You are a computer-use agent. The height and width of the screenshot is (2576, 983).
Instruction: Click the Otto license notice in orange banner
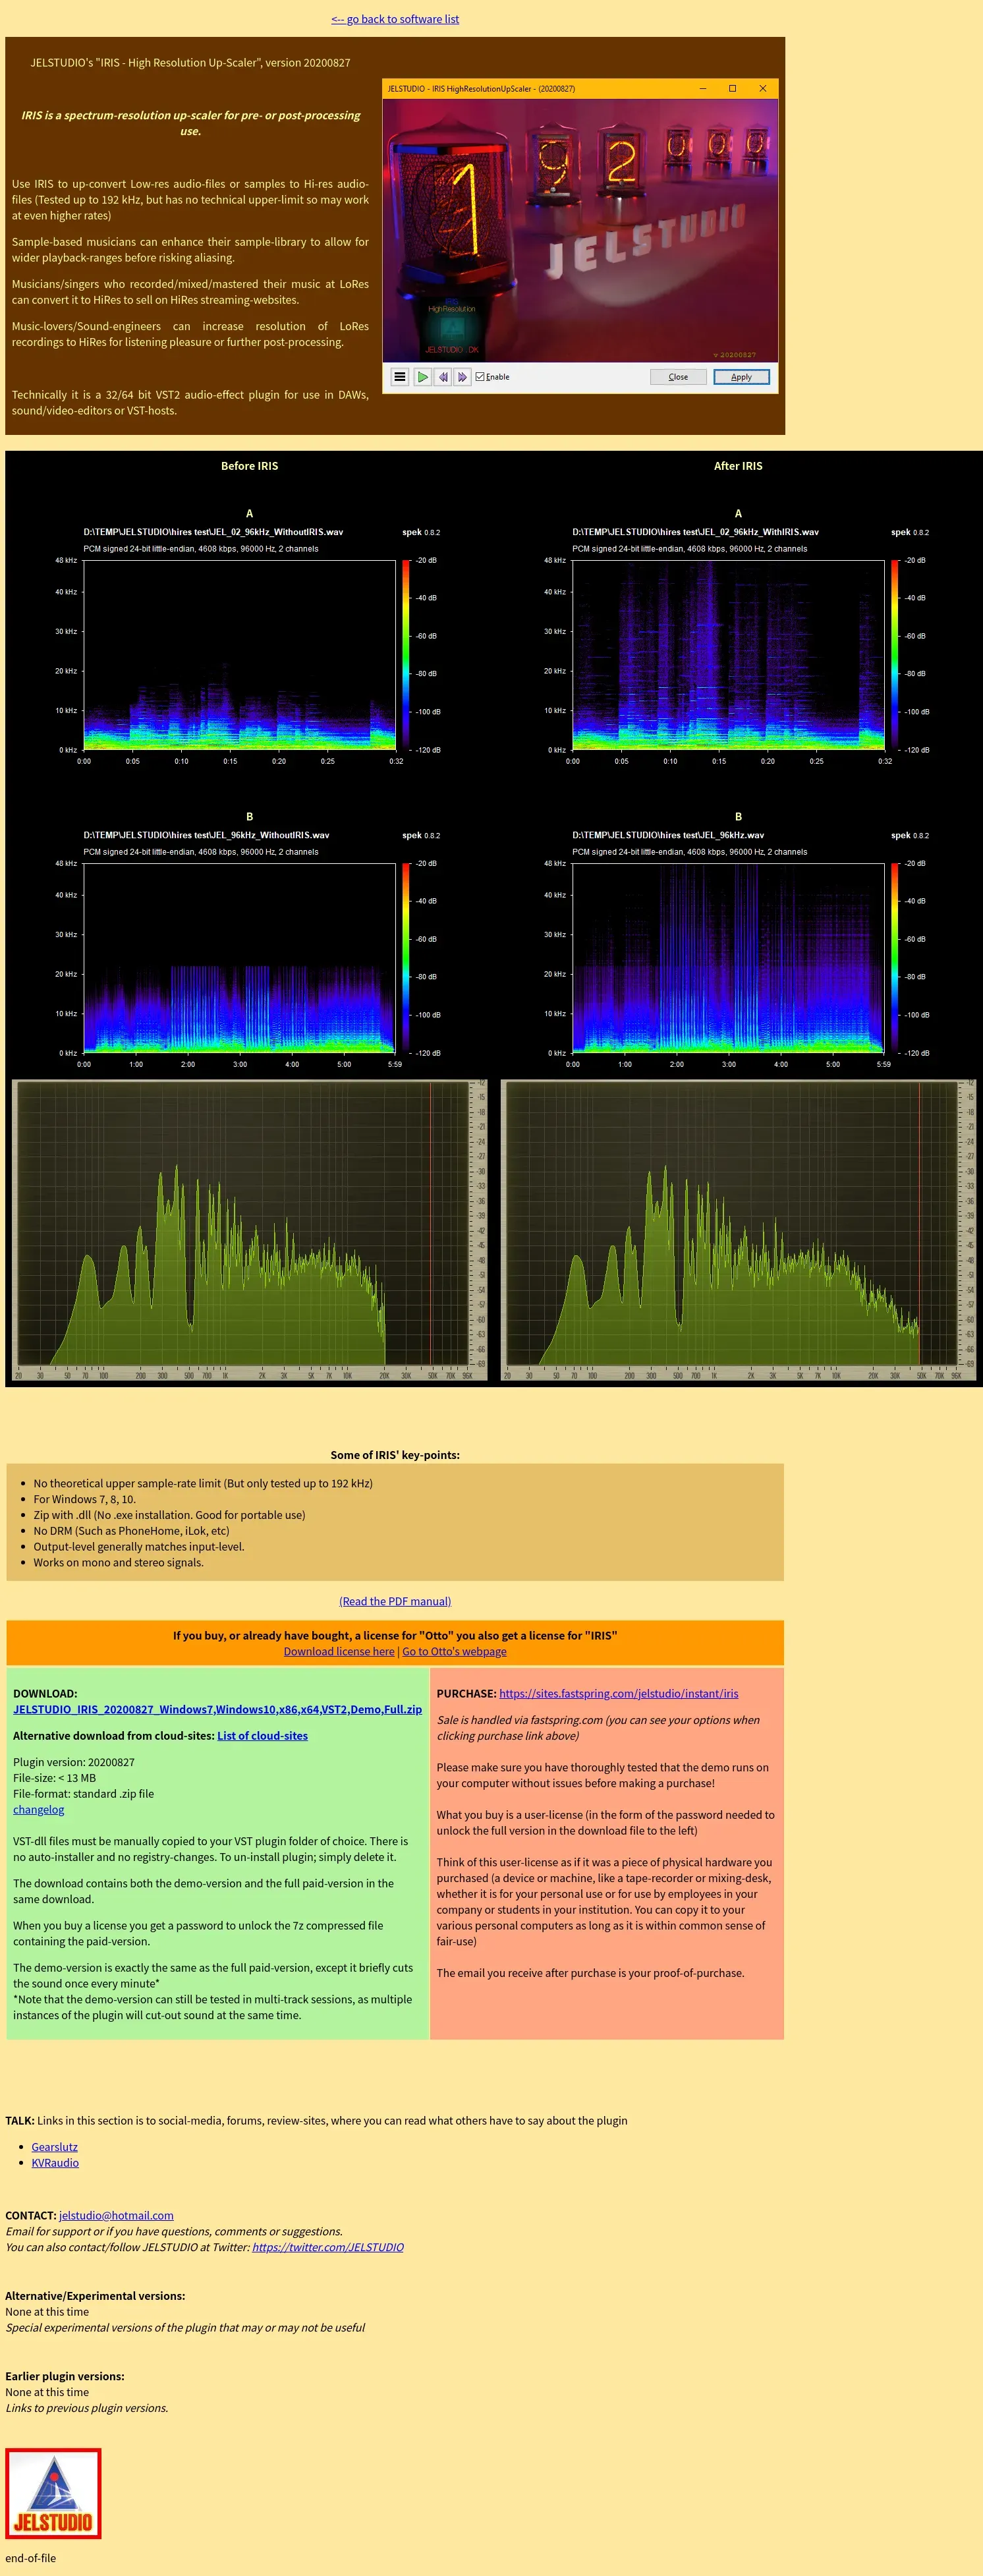click(395, 1635)
